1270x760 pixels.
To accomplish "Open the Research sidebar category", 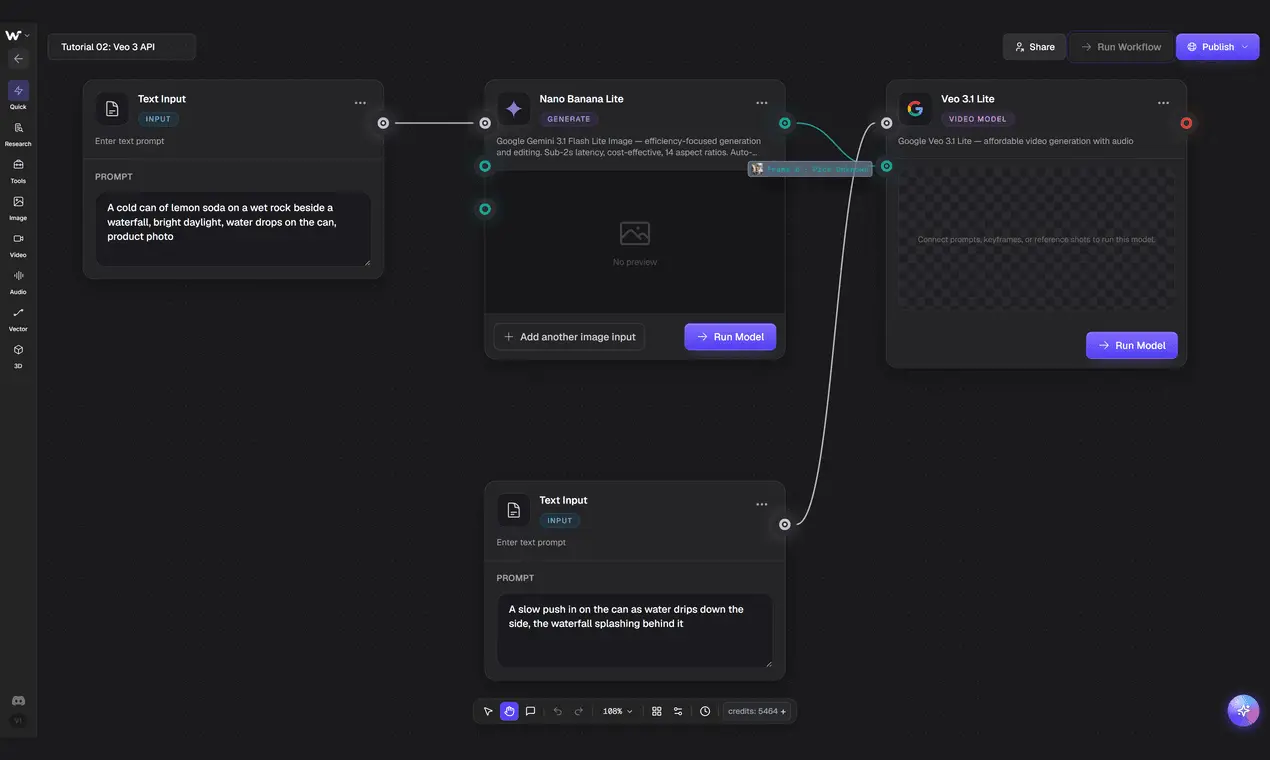I will 18,133.
